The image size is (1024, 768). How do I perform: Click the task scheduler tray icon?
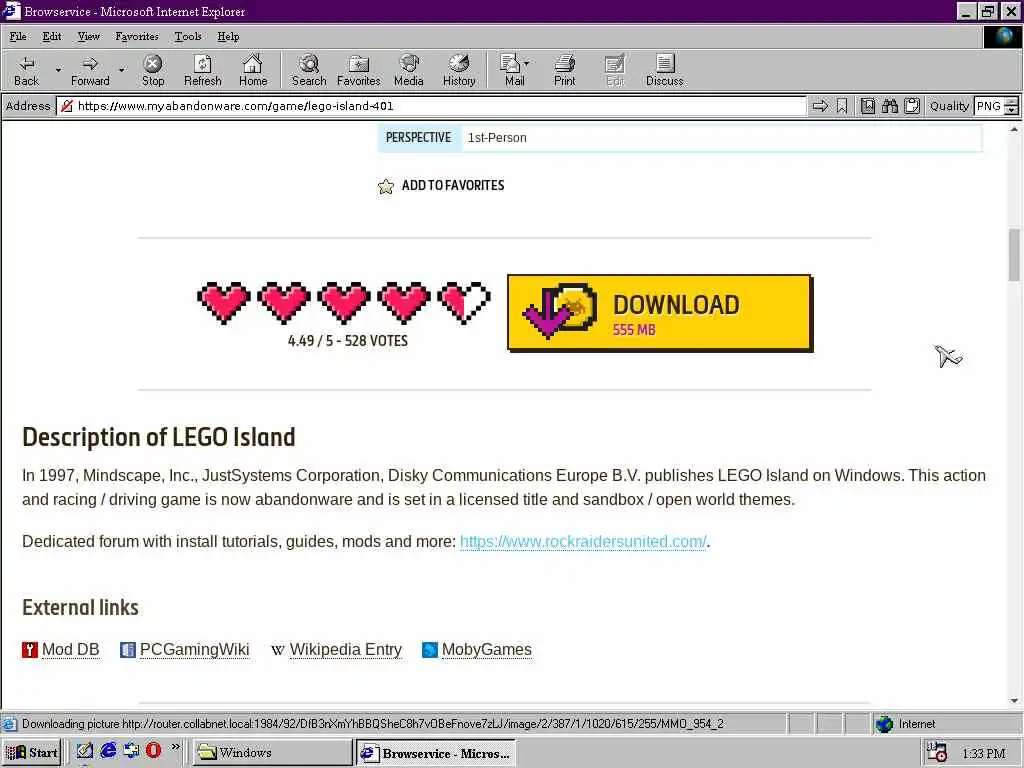[x=937, y=752]
